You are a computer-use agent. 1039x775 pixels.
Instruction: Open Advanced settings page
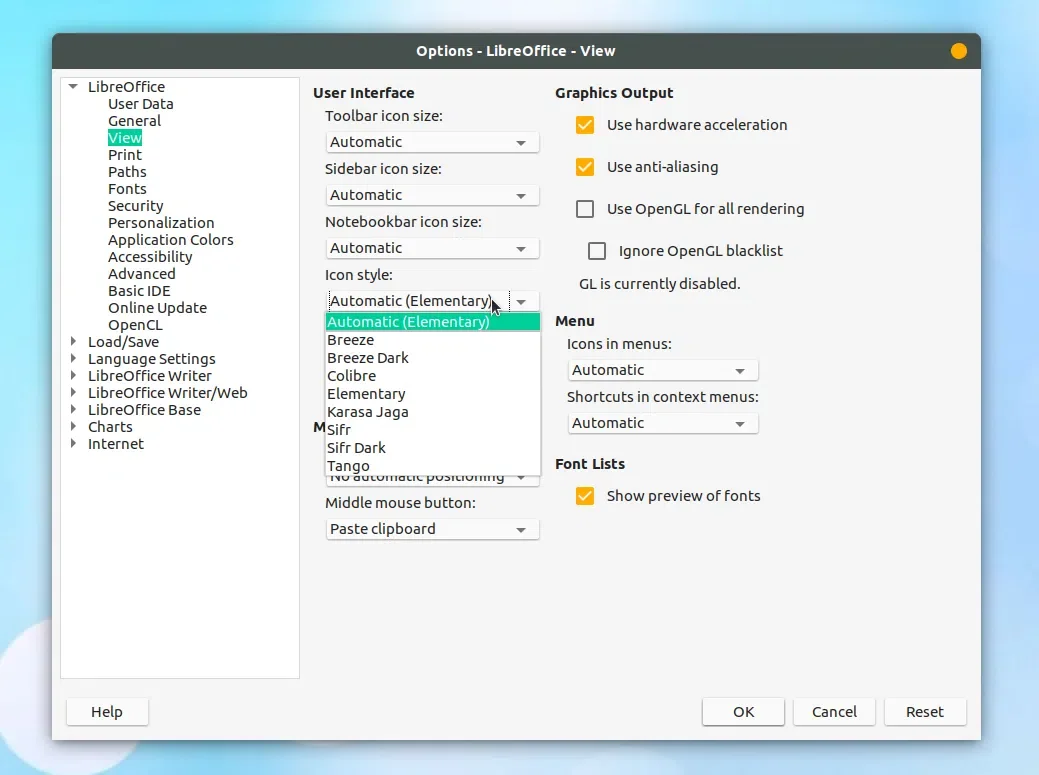[142, 274]
